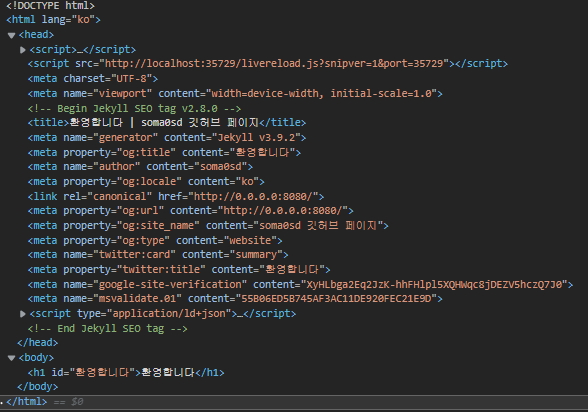
Task: Click the "width=device-width, initial-scale=1.0" content value
Action: click(321, 93)
